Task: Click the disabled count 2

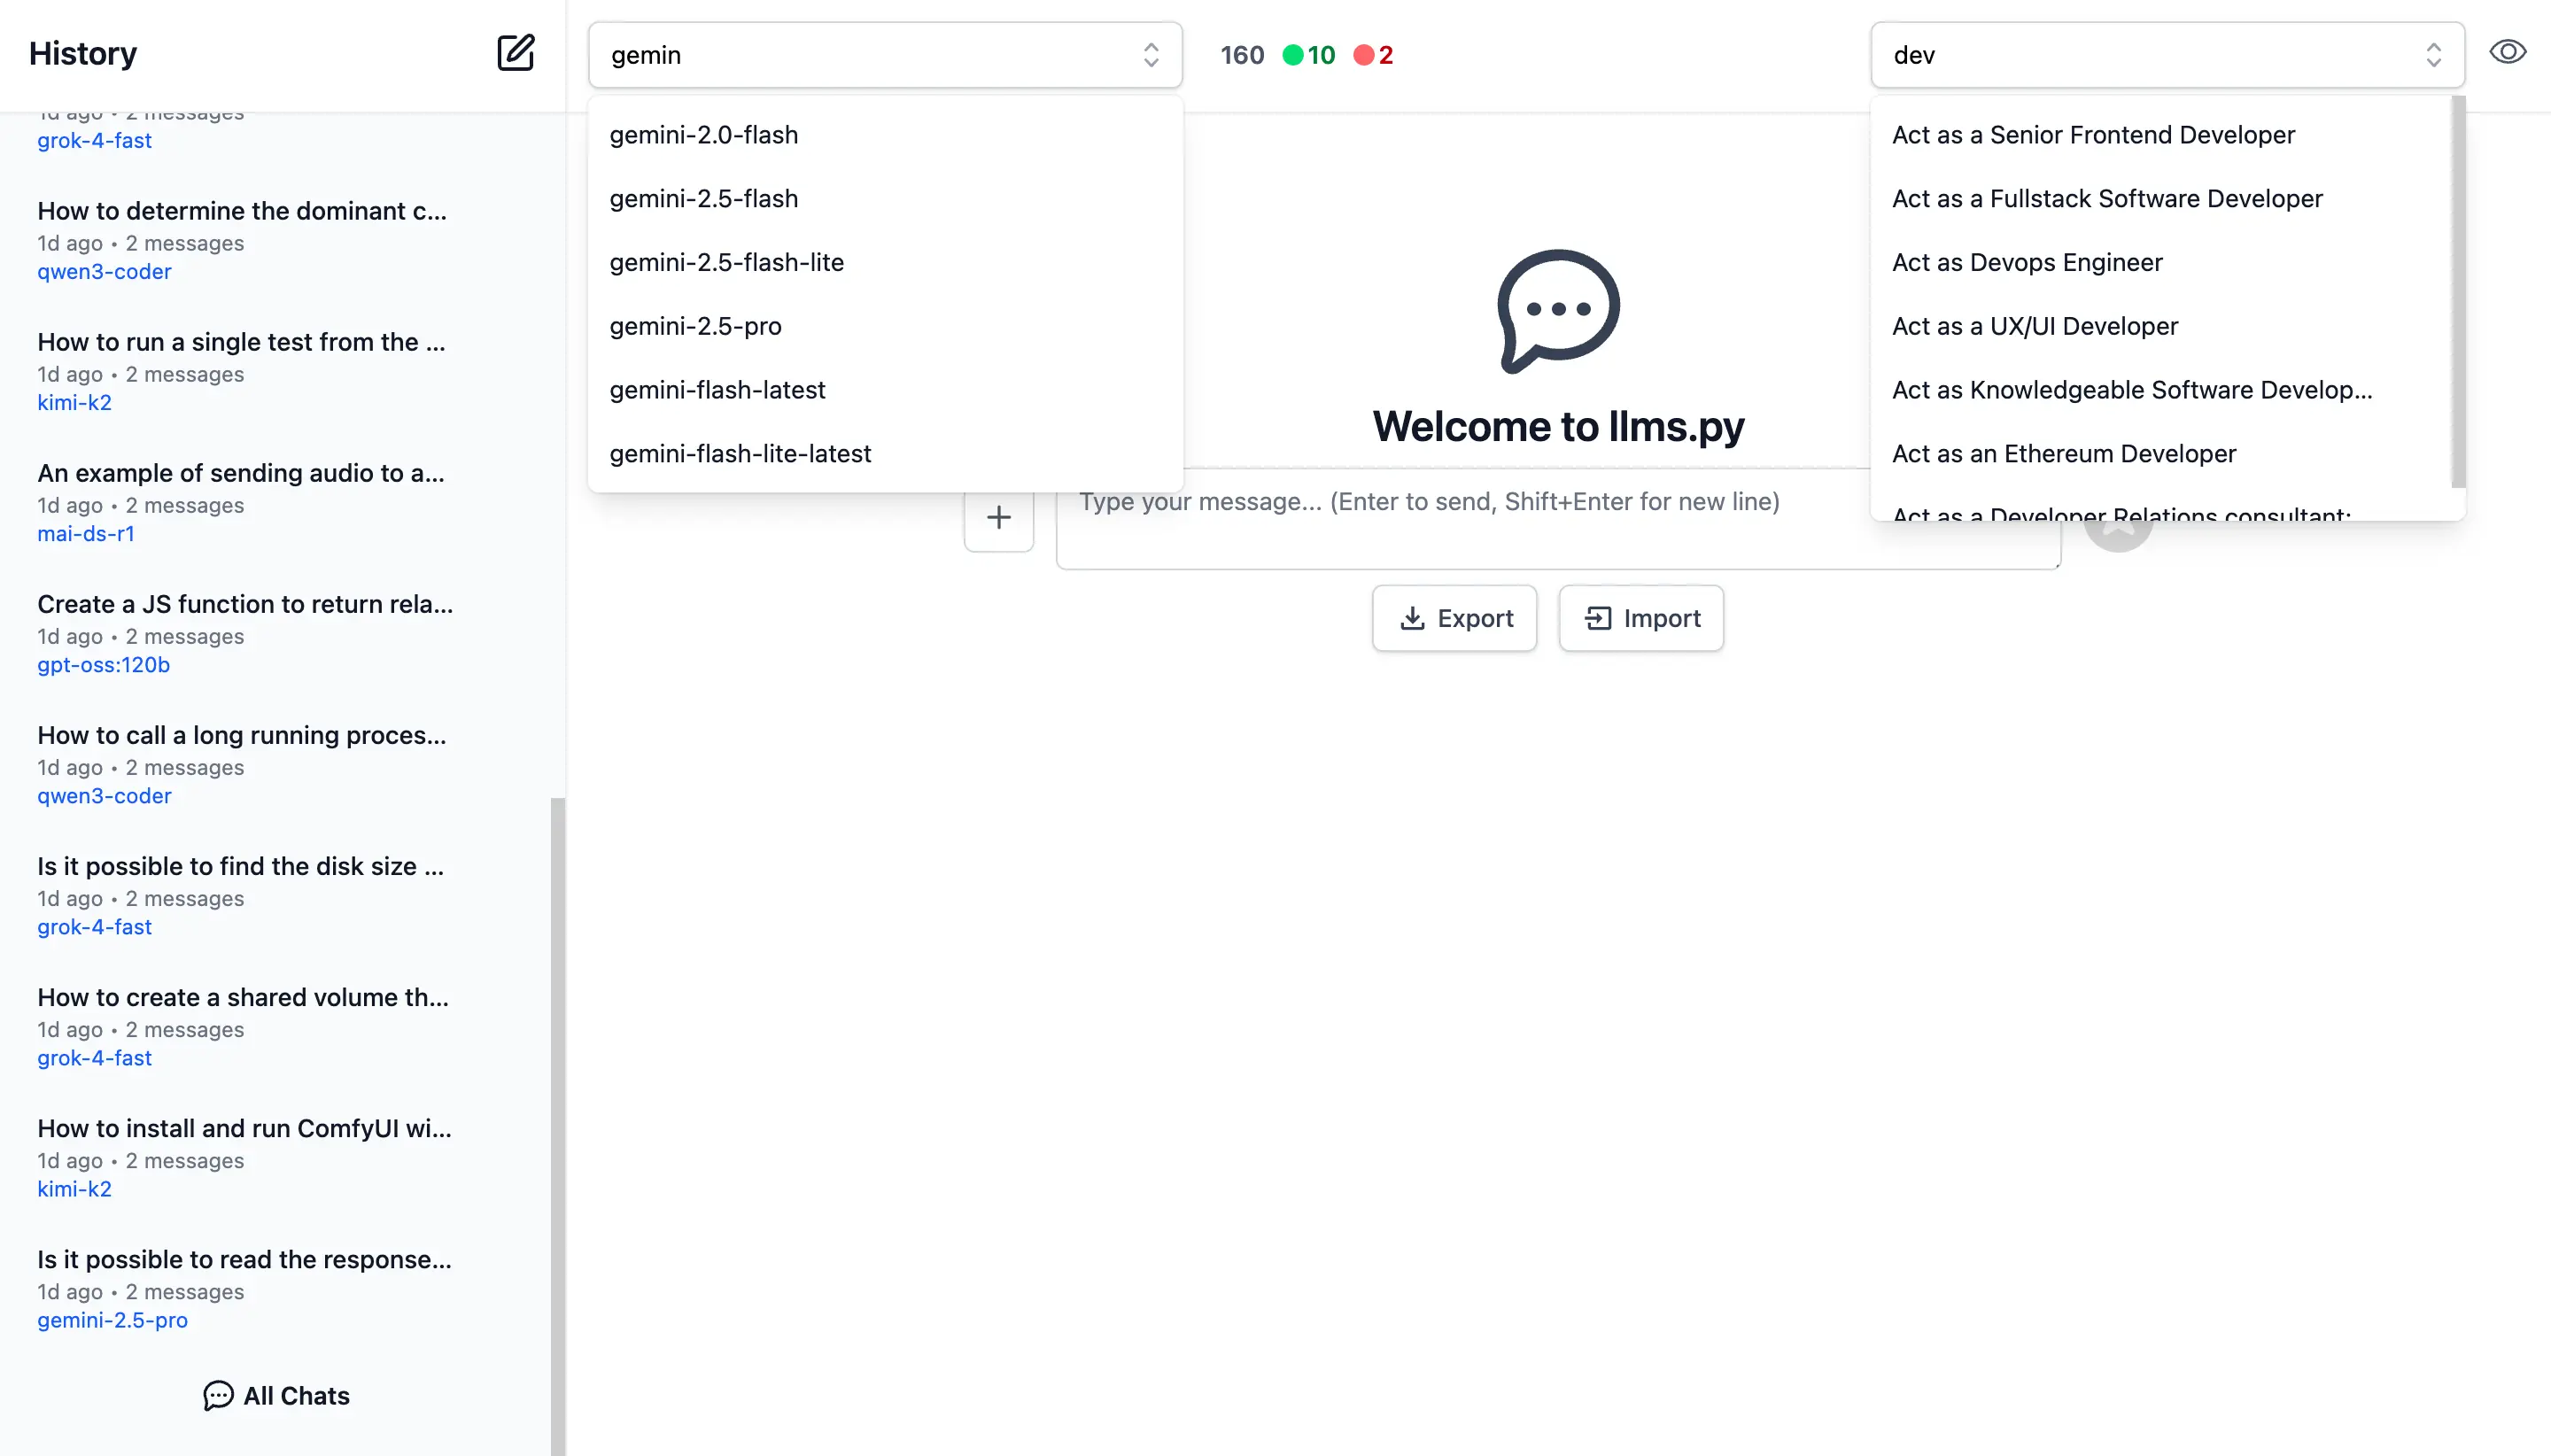Action: point(1385,55)
